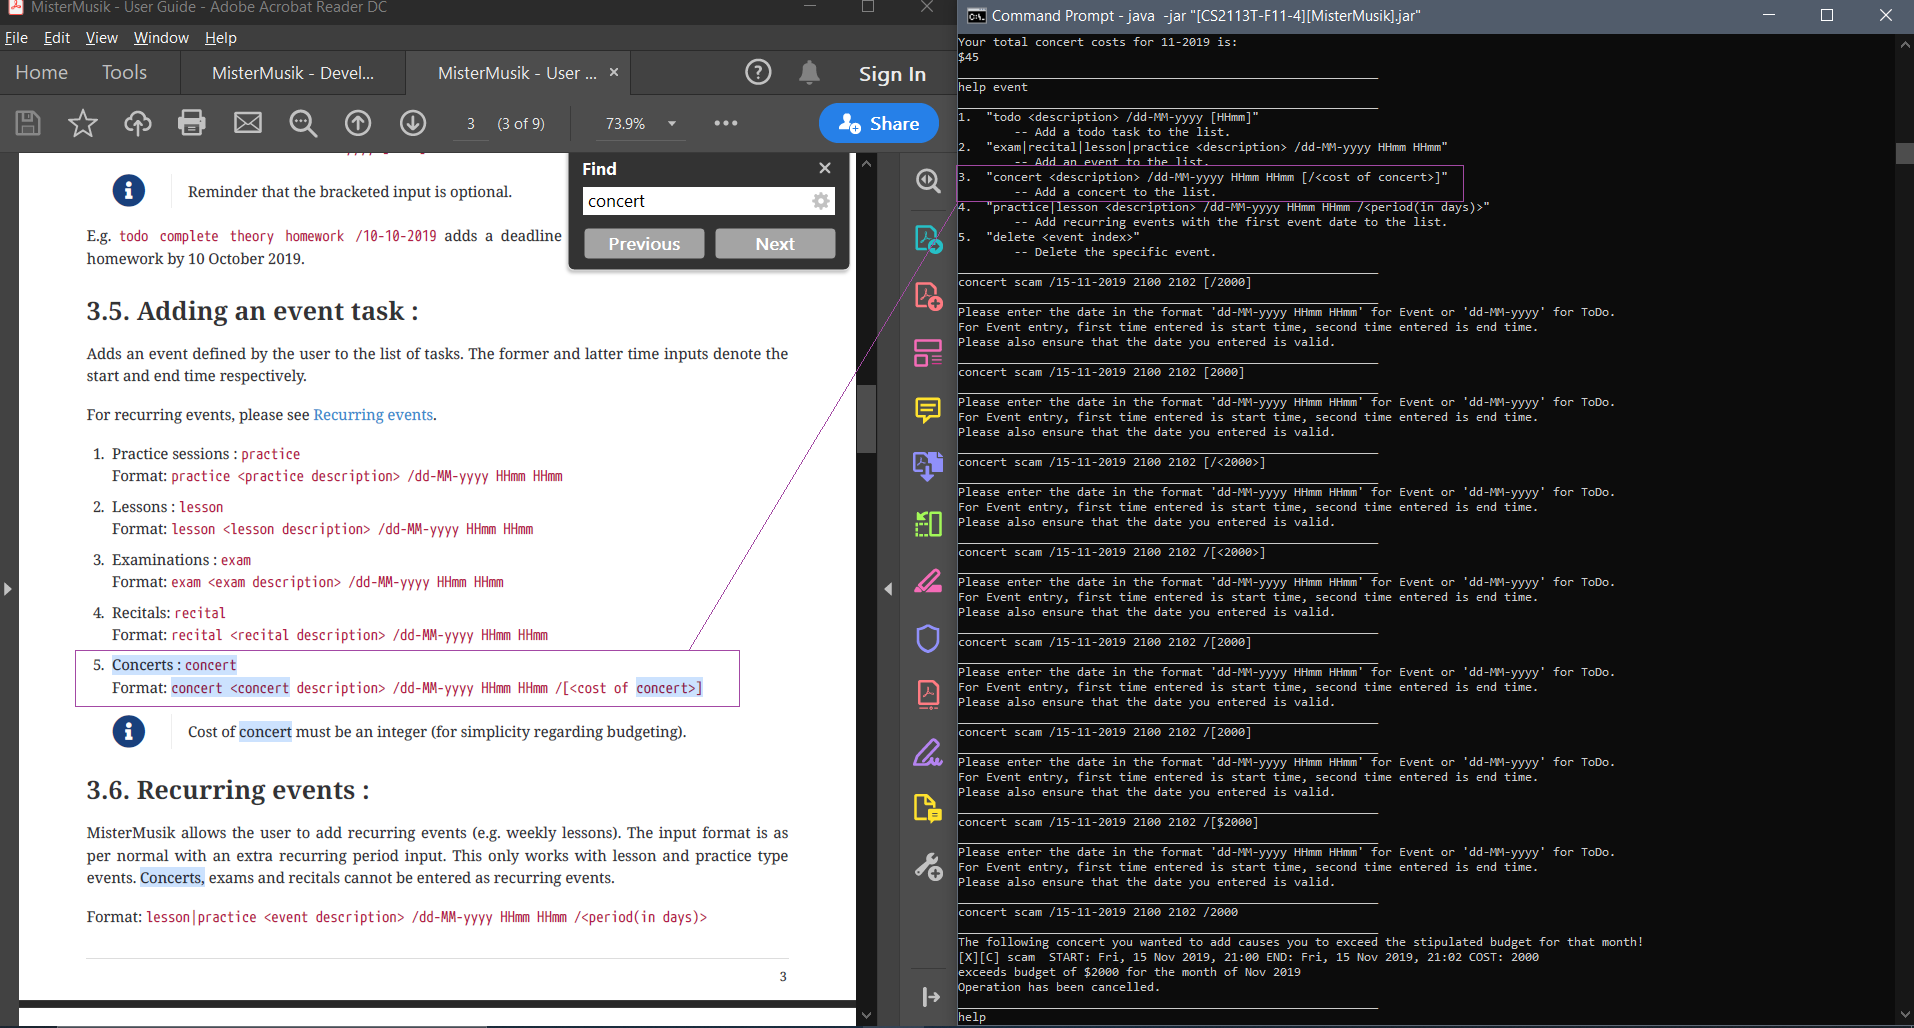Open the search magnifier tool in right pane
This screenshot has width=1914, height=1028.
click(928, 181)
